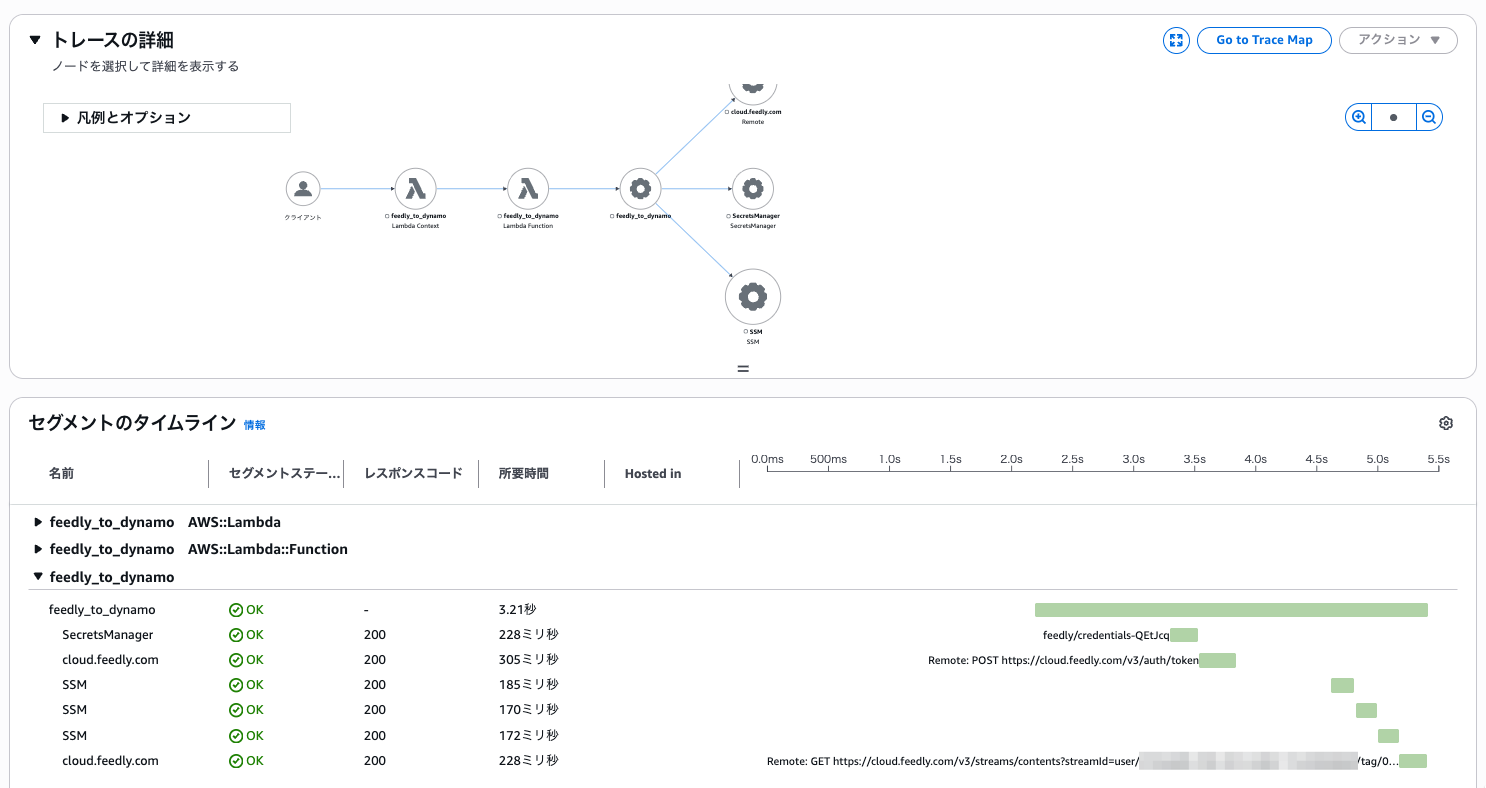1486x788 pixels.
Task: Click the zoom out magnifier icon
Action: click(1429, 117)
